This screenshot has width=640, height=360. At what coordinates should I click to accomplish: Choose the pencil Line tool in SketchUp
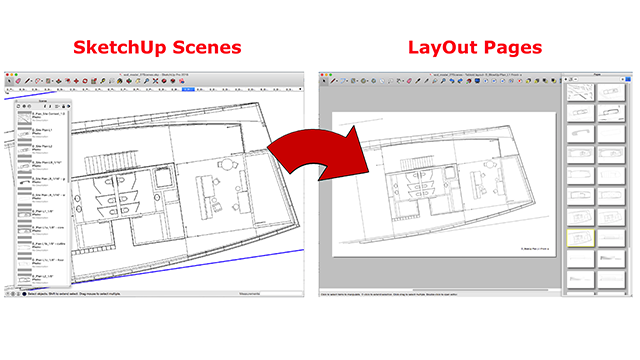coord(27,81)
